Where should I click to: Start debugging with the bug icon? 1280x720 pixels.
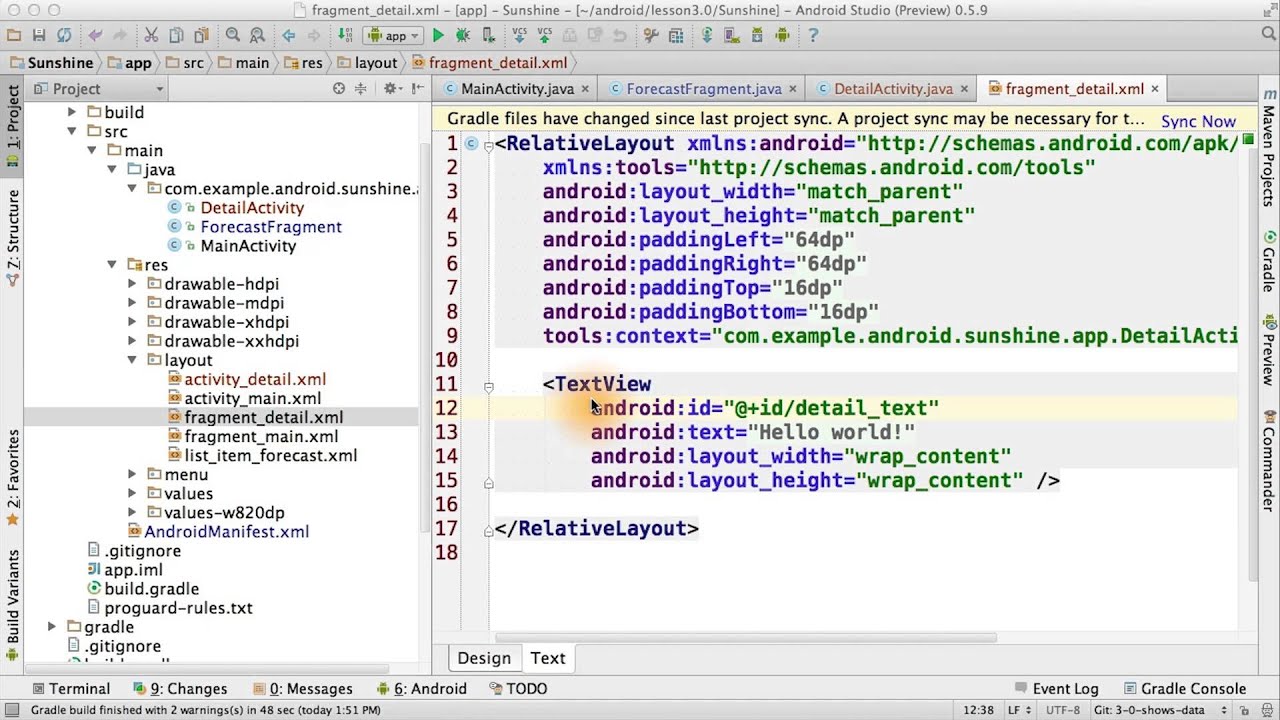[x=463, y=35]
